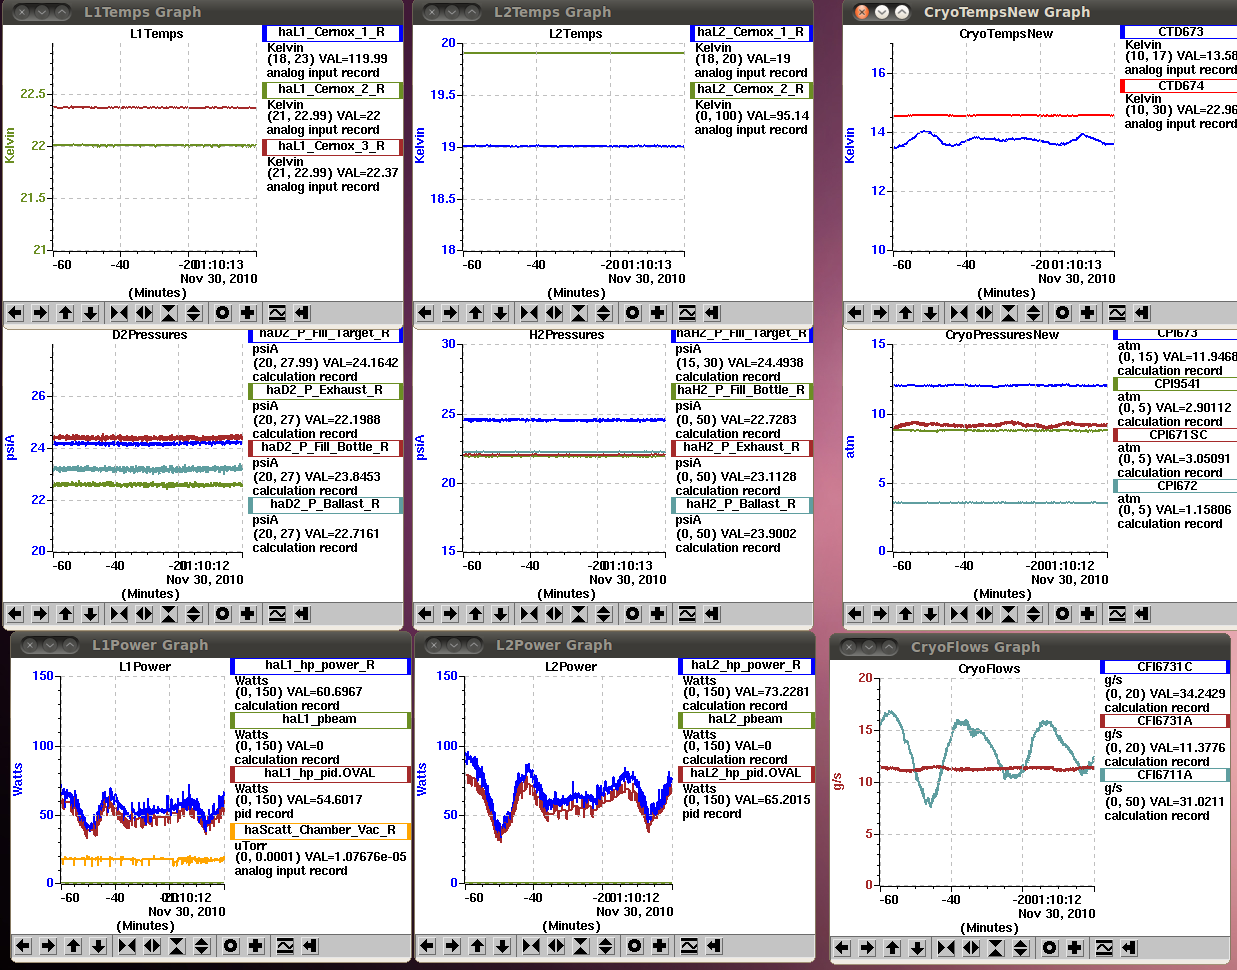The height and width of the screenshot is (970, 1237).
Task: Select haD2_P_Fill_Bottle_R legend entry
Action: (325, 447)
